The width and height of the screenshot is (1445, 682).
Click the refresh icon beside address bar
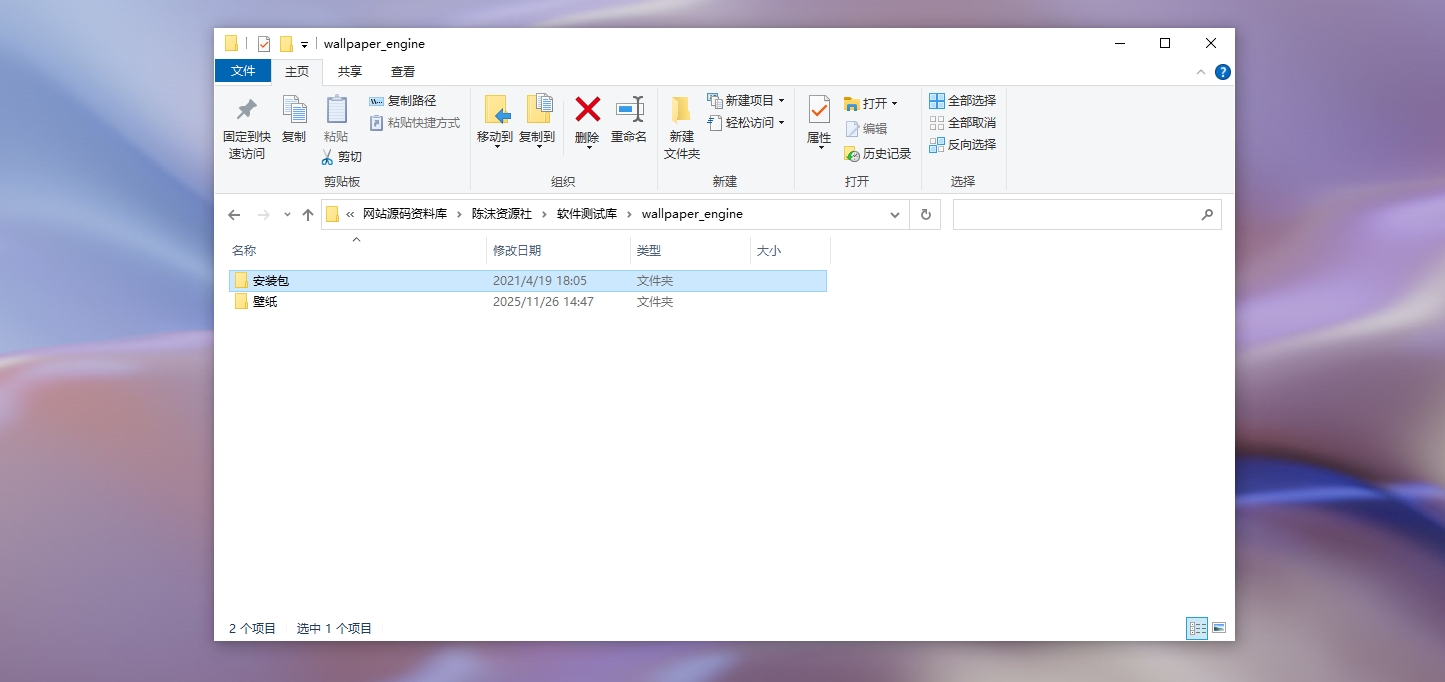point(924,214)
